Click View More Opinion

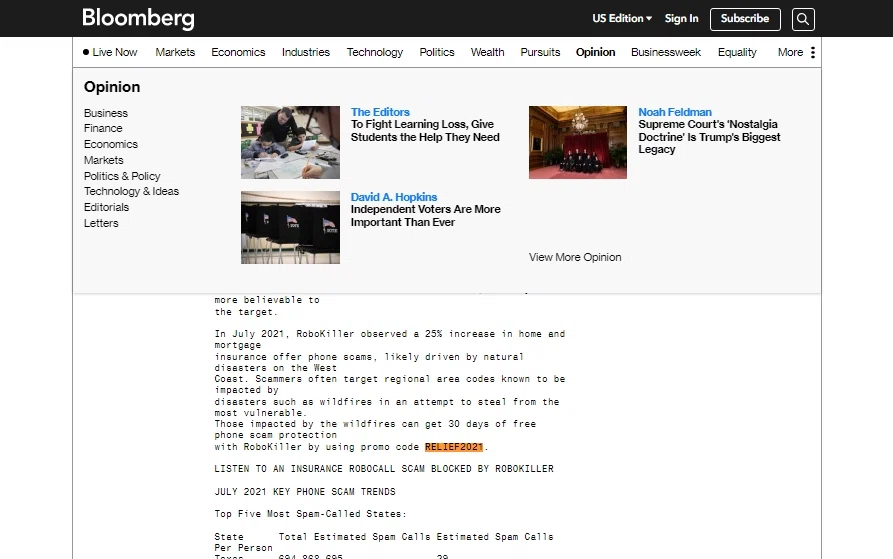575,257
